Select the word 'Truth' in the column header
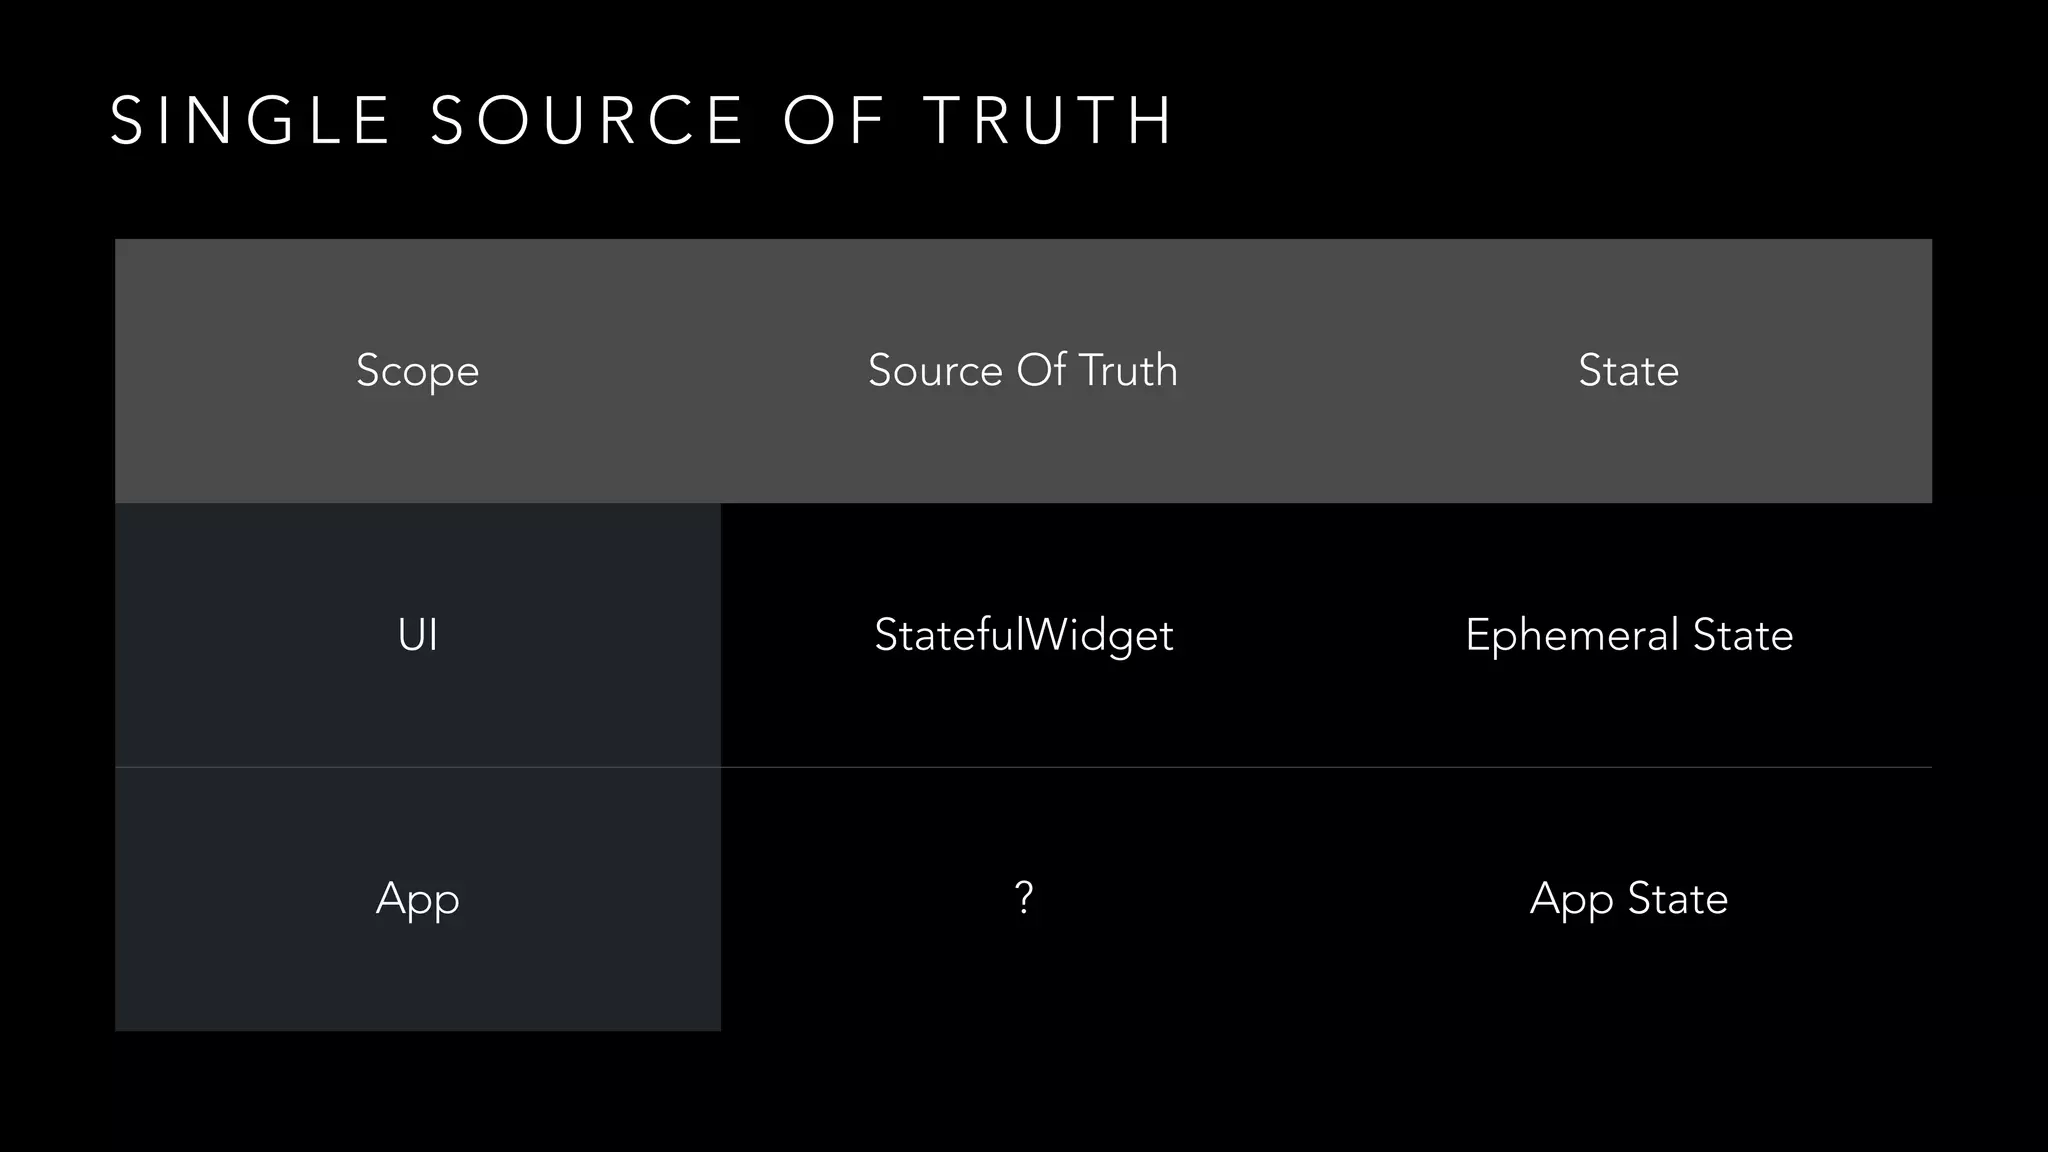The image size is (2048, 1152). click(1128, 371)
